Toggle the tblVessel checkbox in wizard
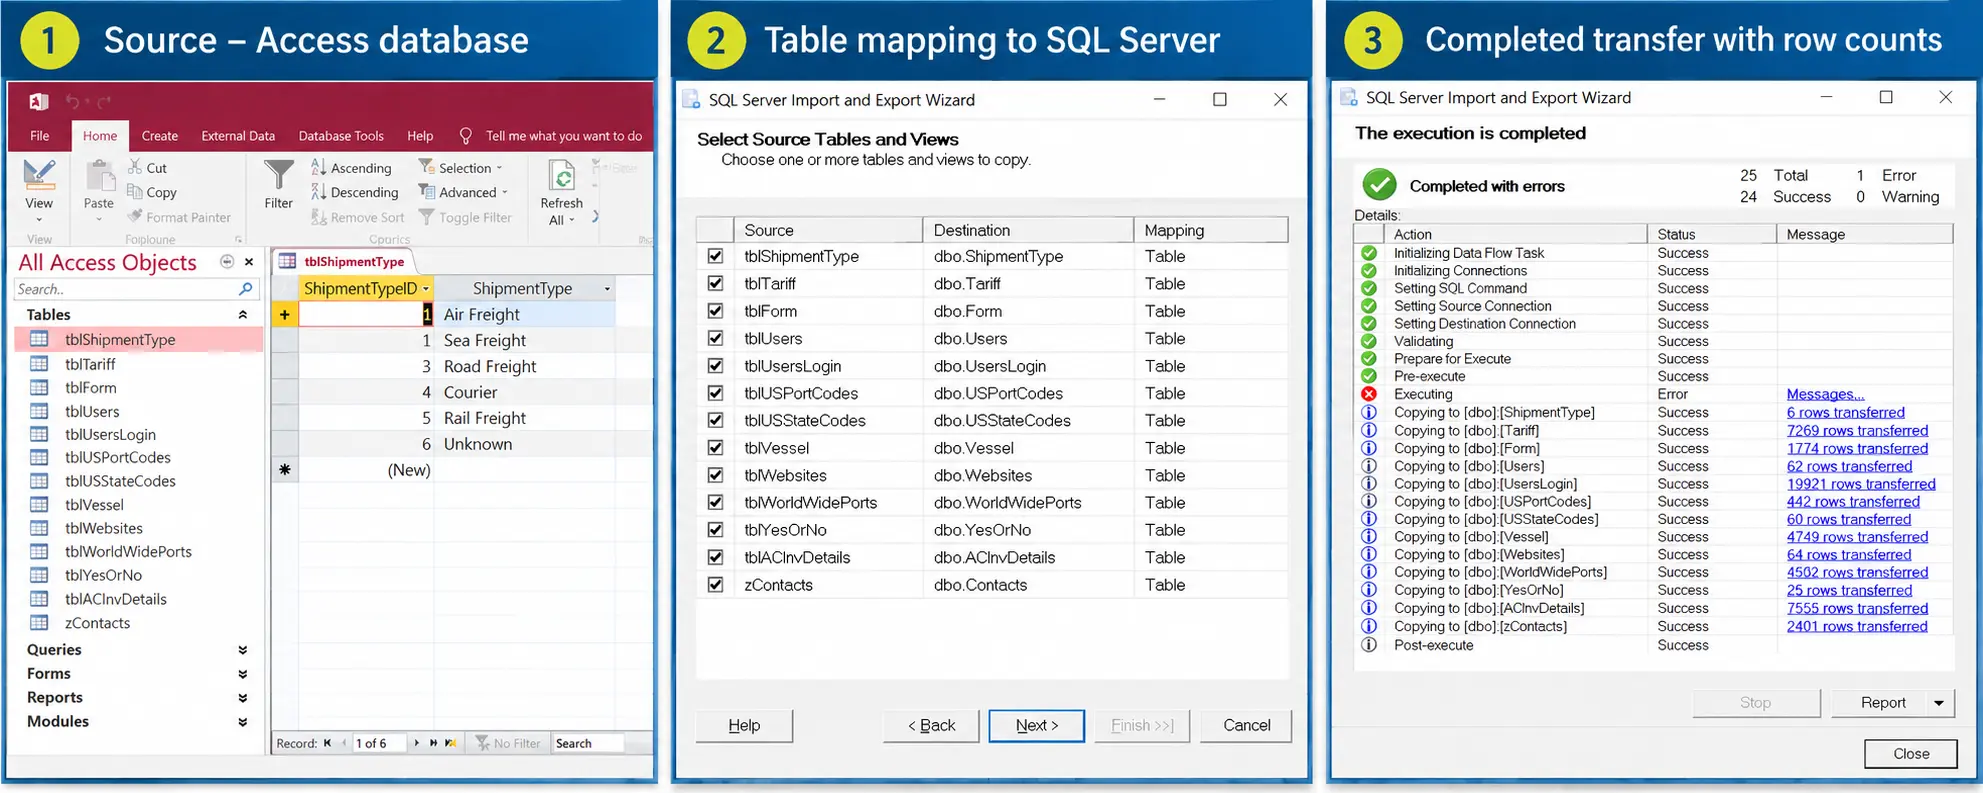This screenshot has width=1983, height=793. click(x=715, y=447)
